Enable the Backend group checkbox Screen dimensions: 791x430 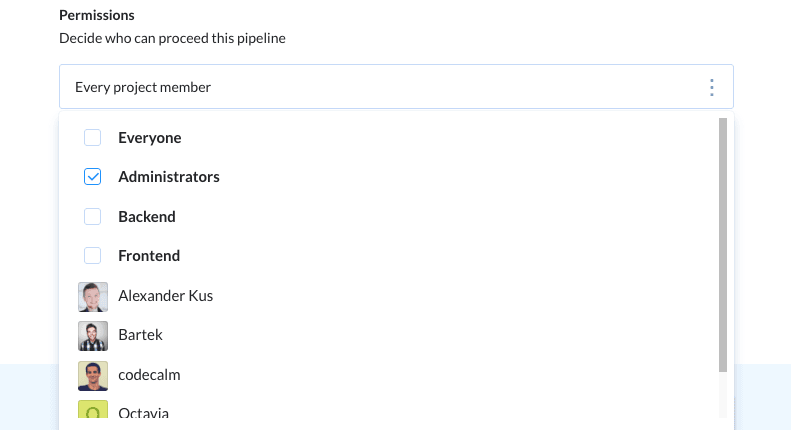(93, 217)
